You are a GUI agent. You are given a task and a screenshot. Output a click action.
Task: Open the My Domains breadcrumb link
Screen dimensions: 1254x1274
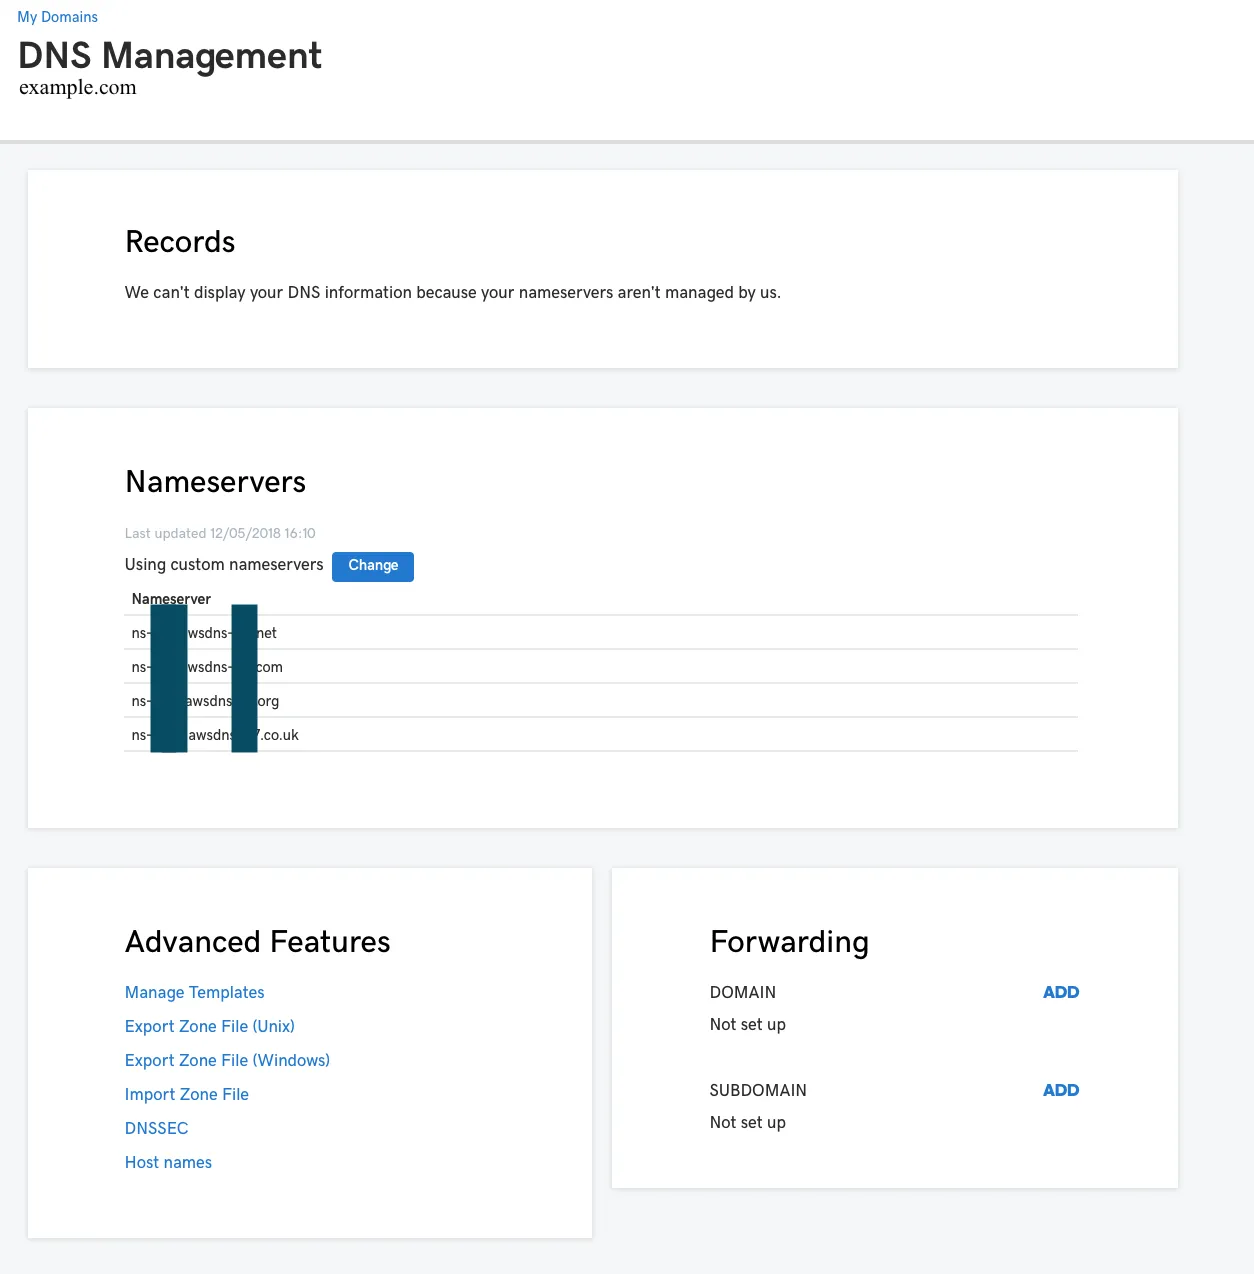click(x=57, y=17)
